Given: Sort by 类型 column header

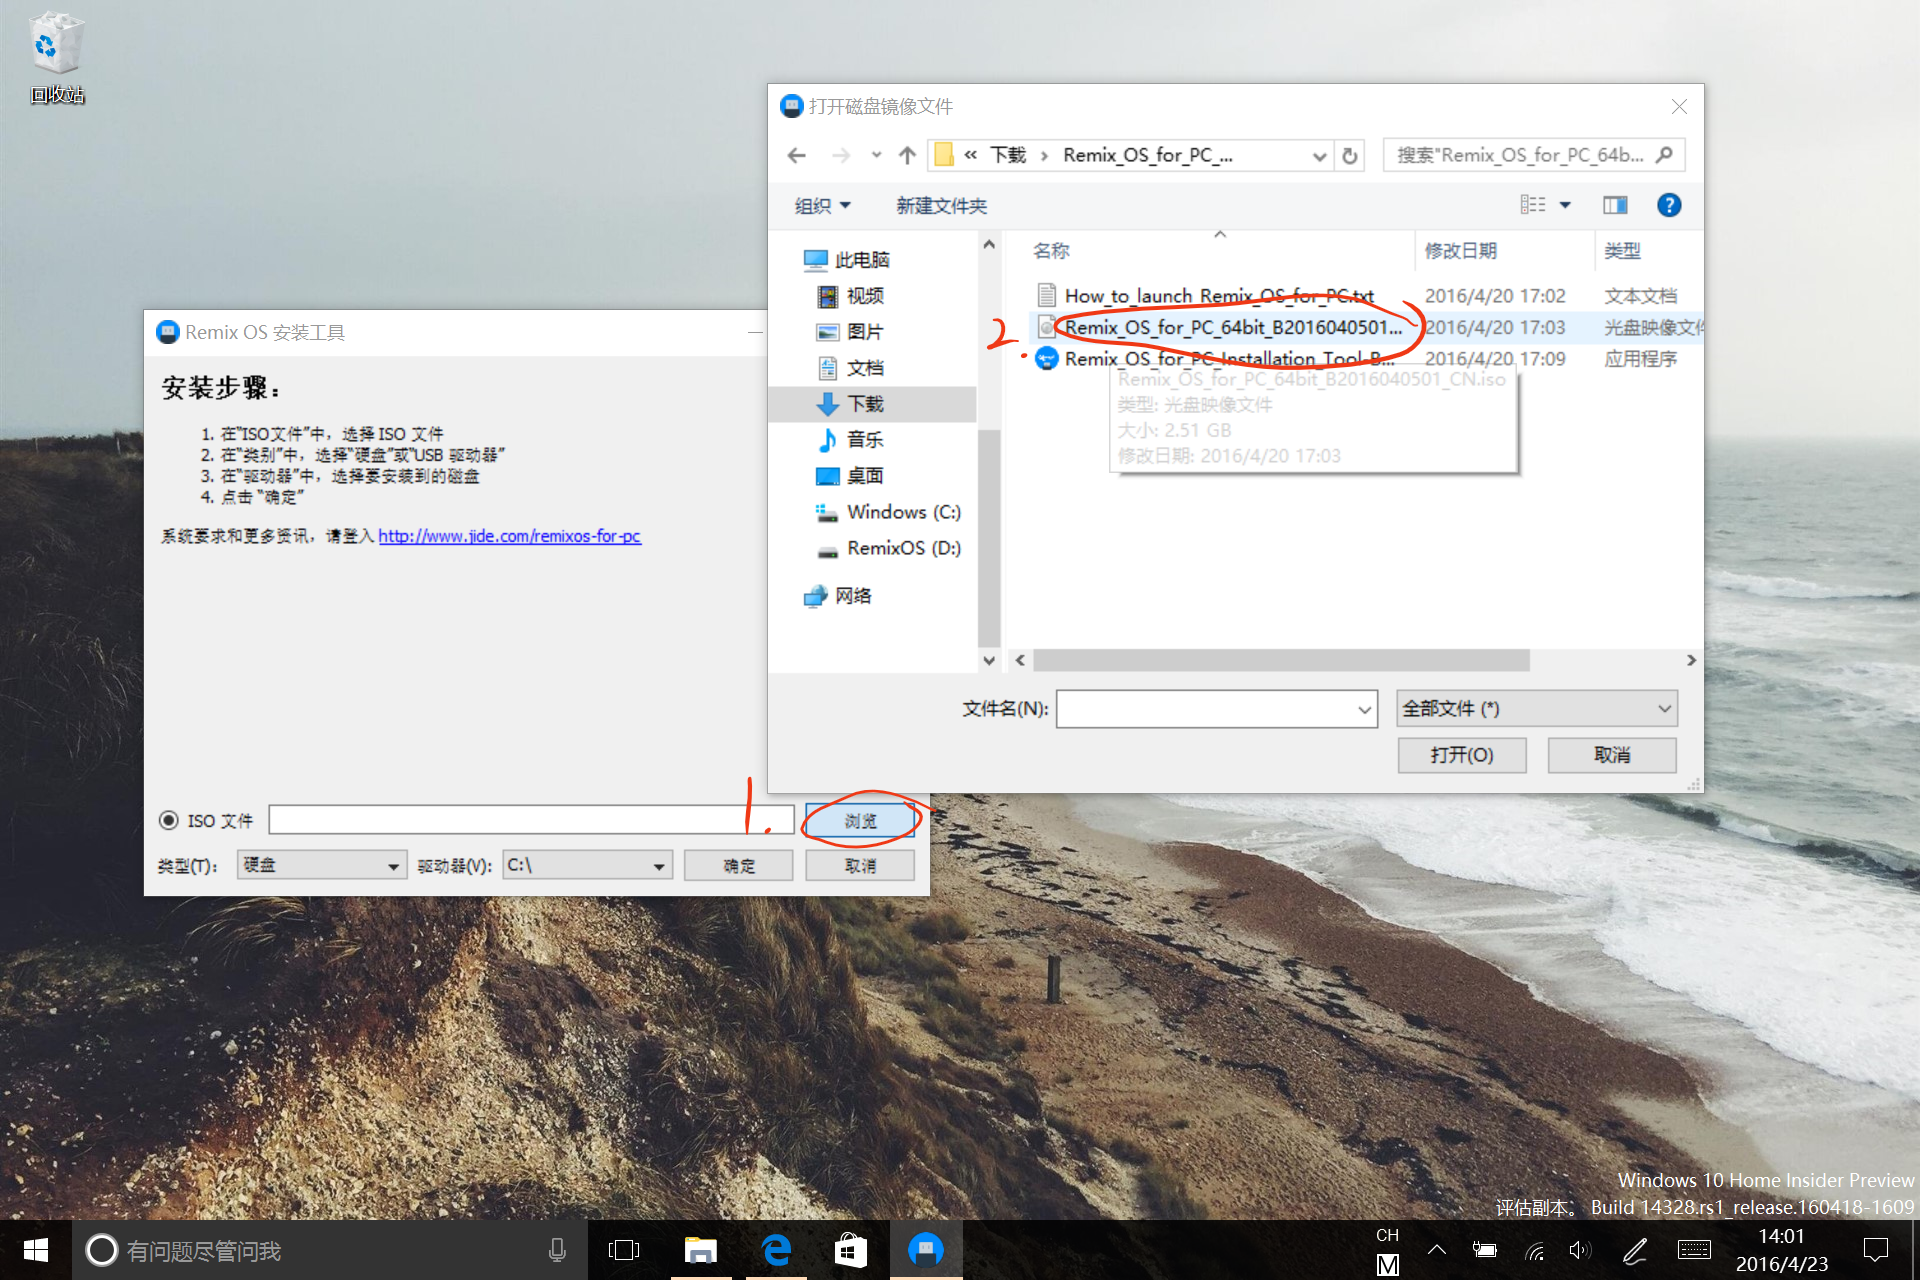Looking at the screenshot, I should [1622, 250].
